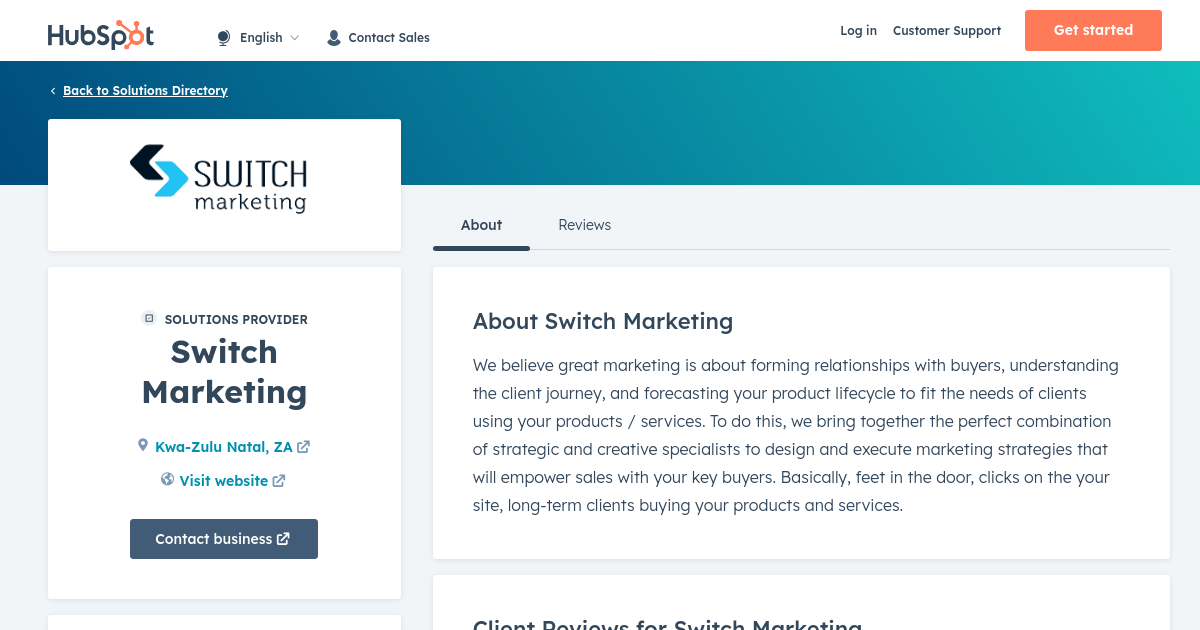Click the Solutions Provider badge icon
This screenshot has height=630, width=1200.
149,319
